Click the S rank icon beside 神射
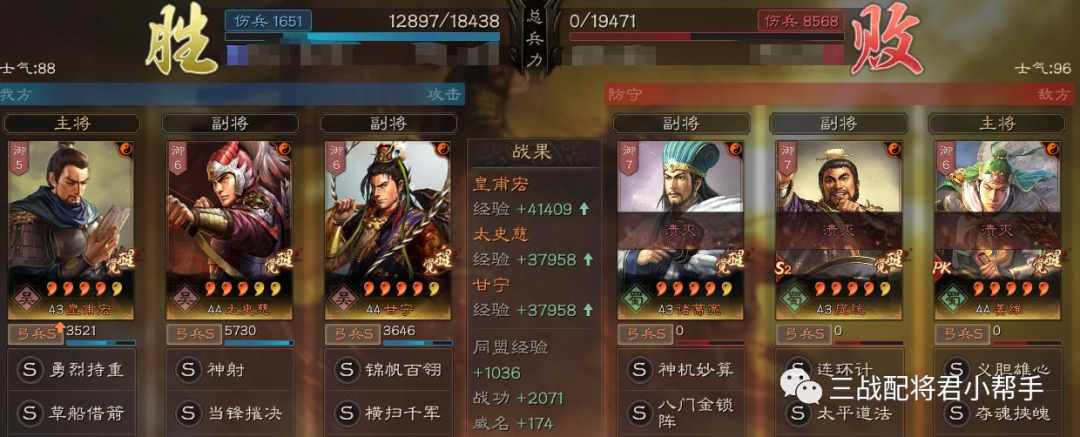This screenshot has height=437, width=1080. coord(188,370)
